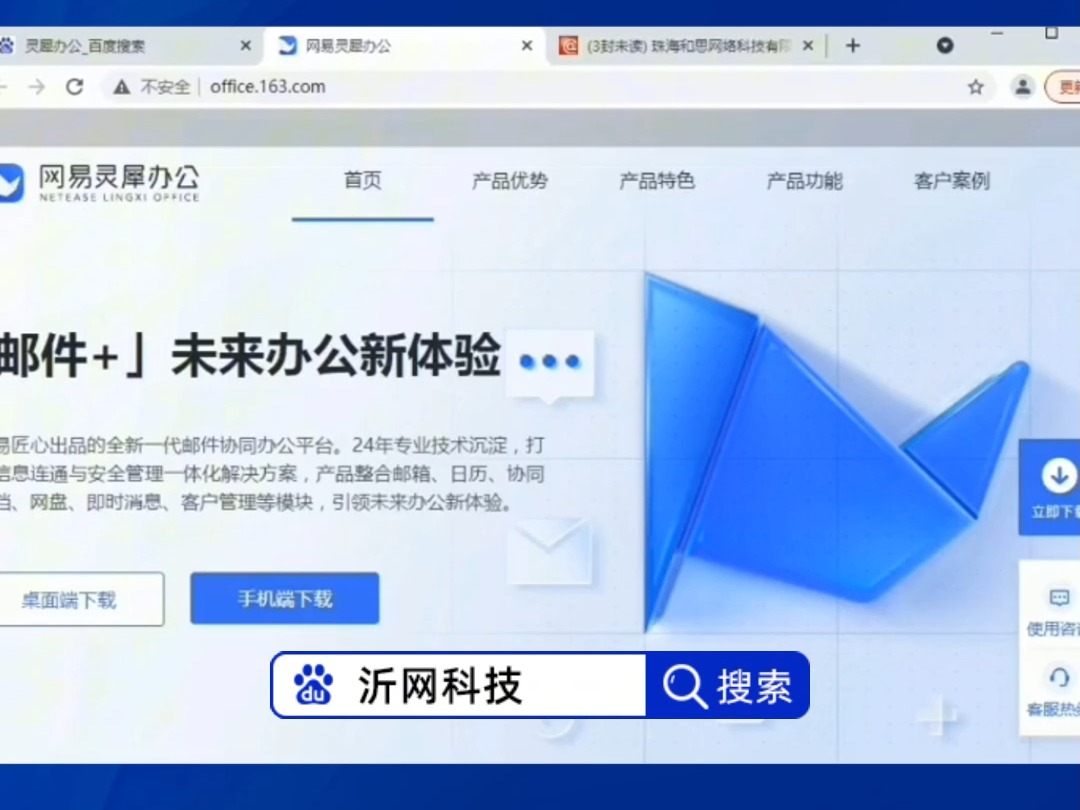Click the 网易灵犀办公 logo
This screenshot has width=1080, height=810.
coord(100,183)
